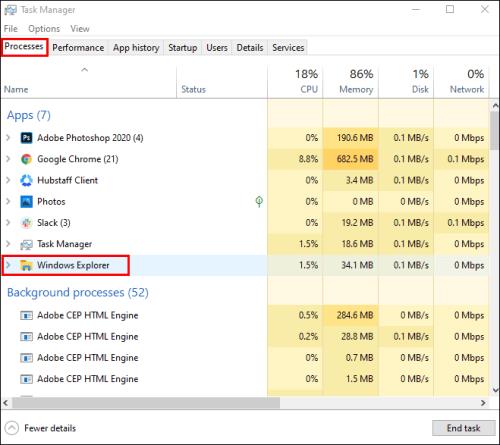Click the Hubstaff Client icon
The height and width of the screenshot is (445, 500).
pyautogui.click(x=26, y=180)
